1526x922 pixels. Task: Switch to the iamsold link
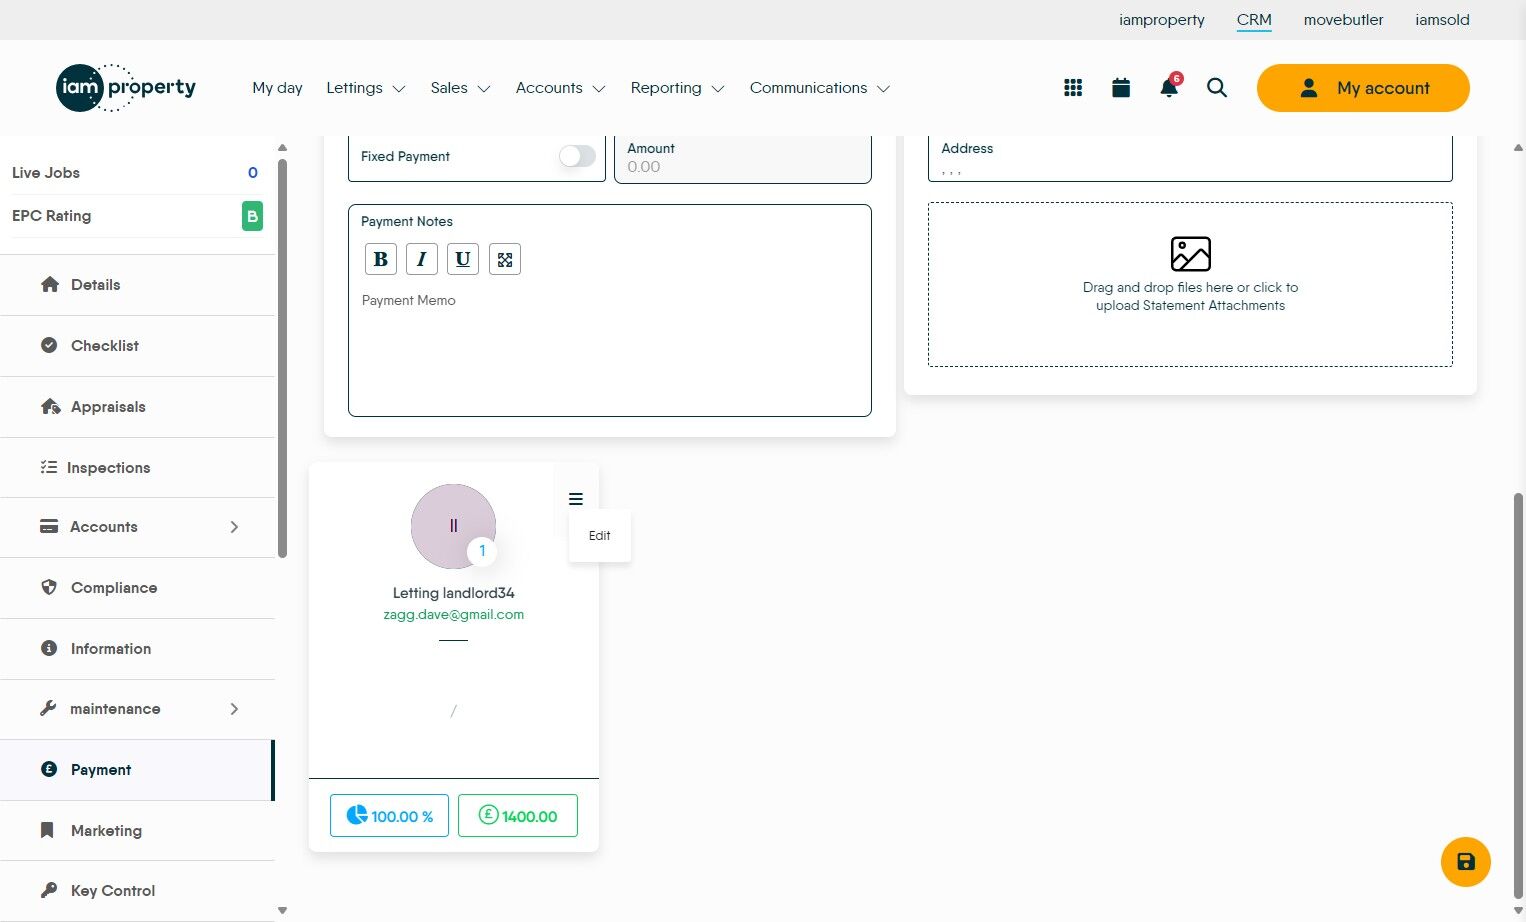(x=1442, y=20)
